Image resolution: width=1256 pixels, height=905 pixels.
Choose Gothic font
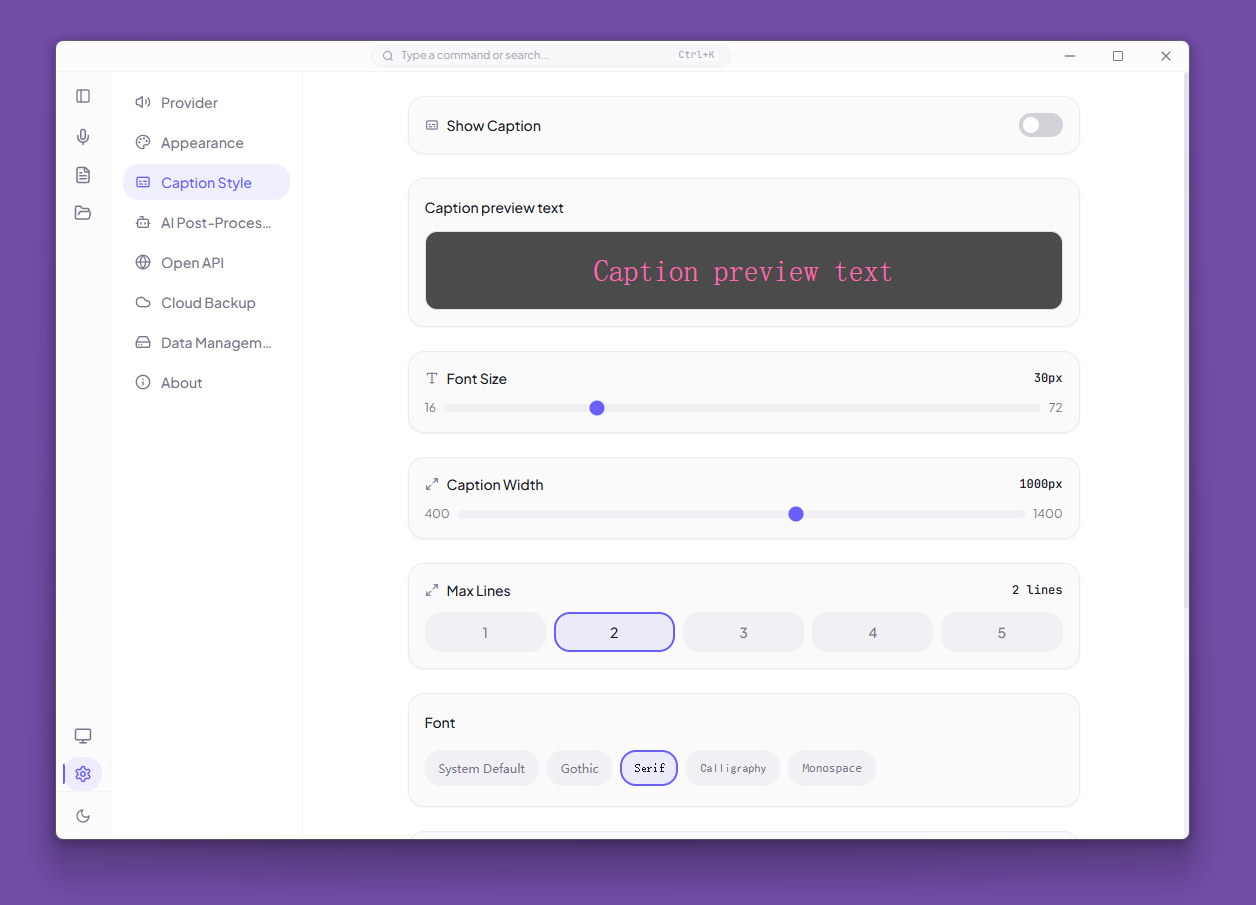coord(579,768)
